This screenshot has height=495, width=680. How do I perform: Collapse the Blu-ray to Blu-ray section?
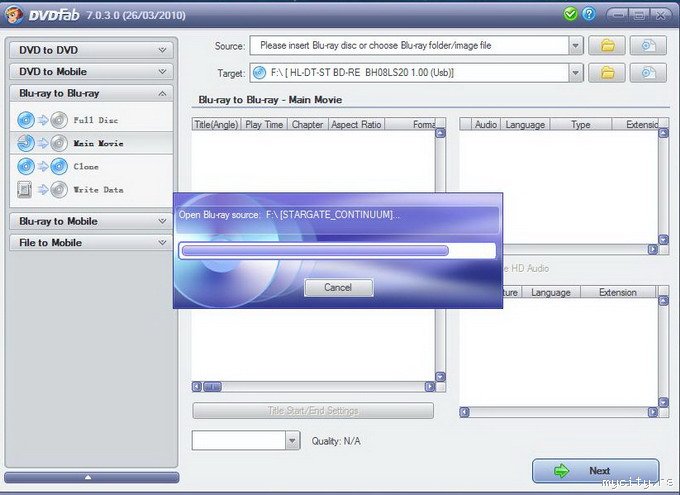91,93
